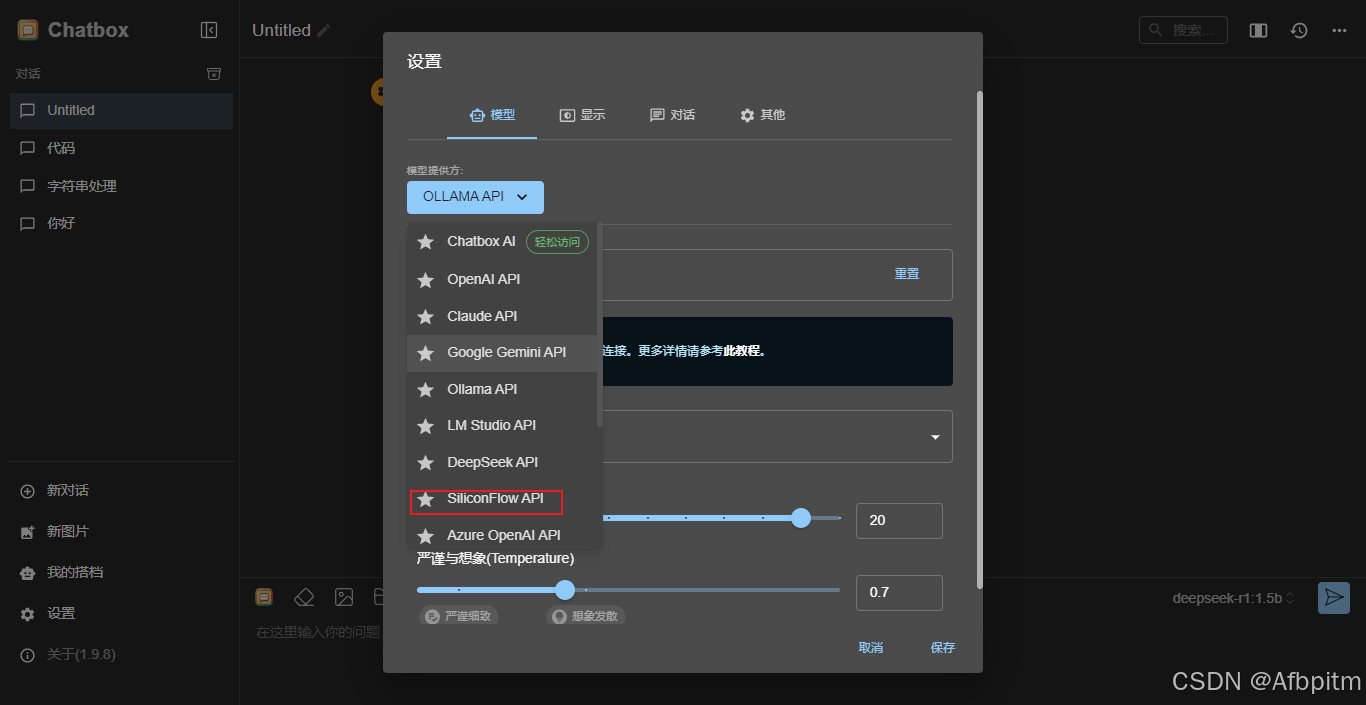Screen dimensions: 1366x705
Task: Switch to the 对话 settings tab
Action: tap(672, 115)
